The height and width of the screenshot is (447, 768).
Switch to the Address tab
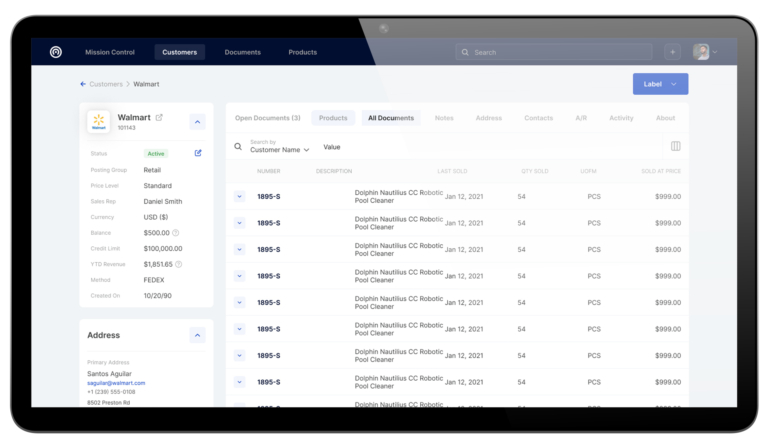tap(489, 118)
